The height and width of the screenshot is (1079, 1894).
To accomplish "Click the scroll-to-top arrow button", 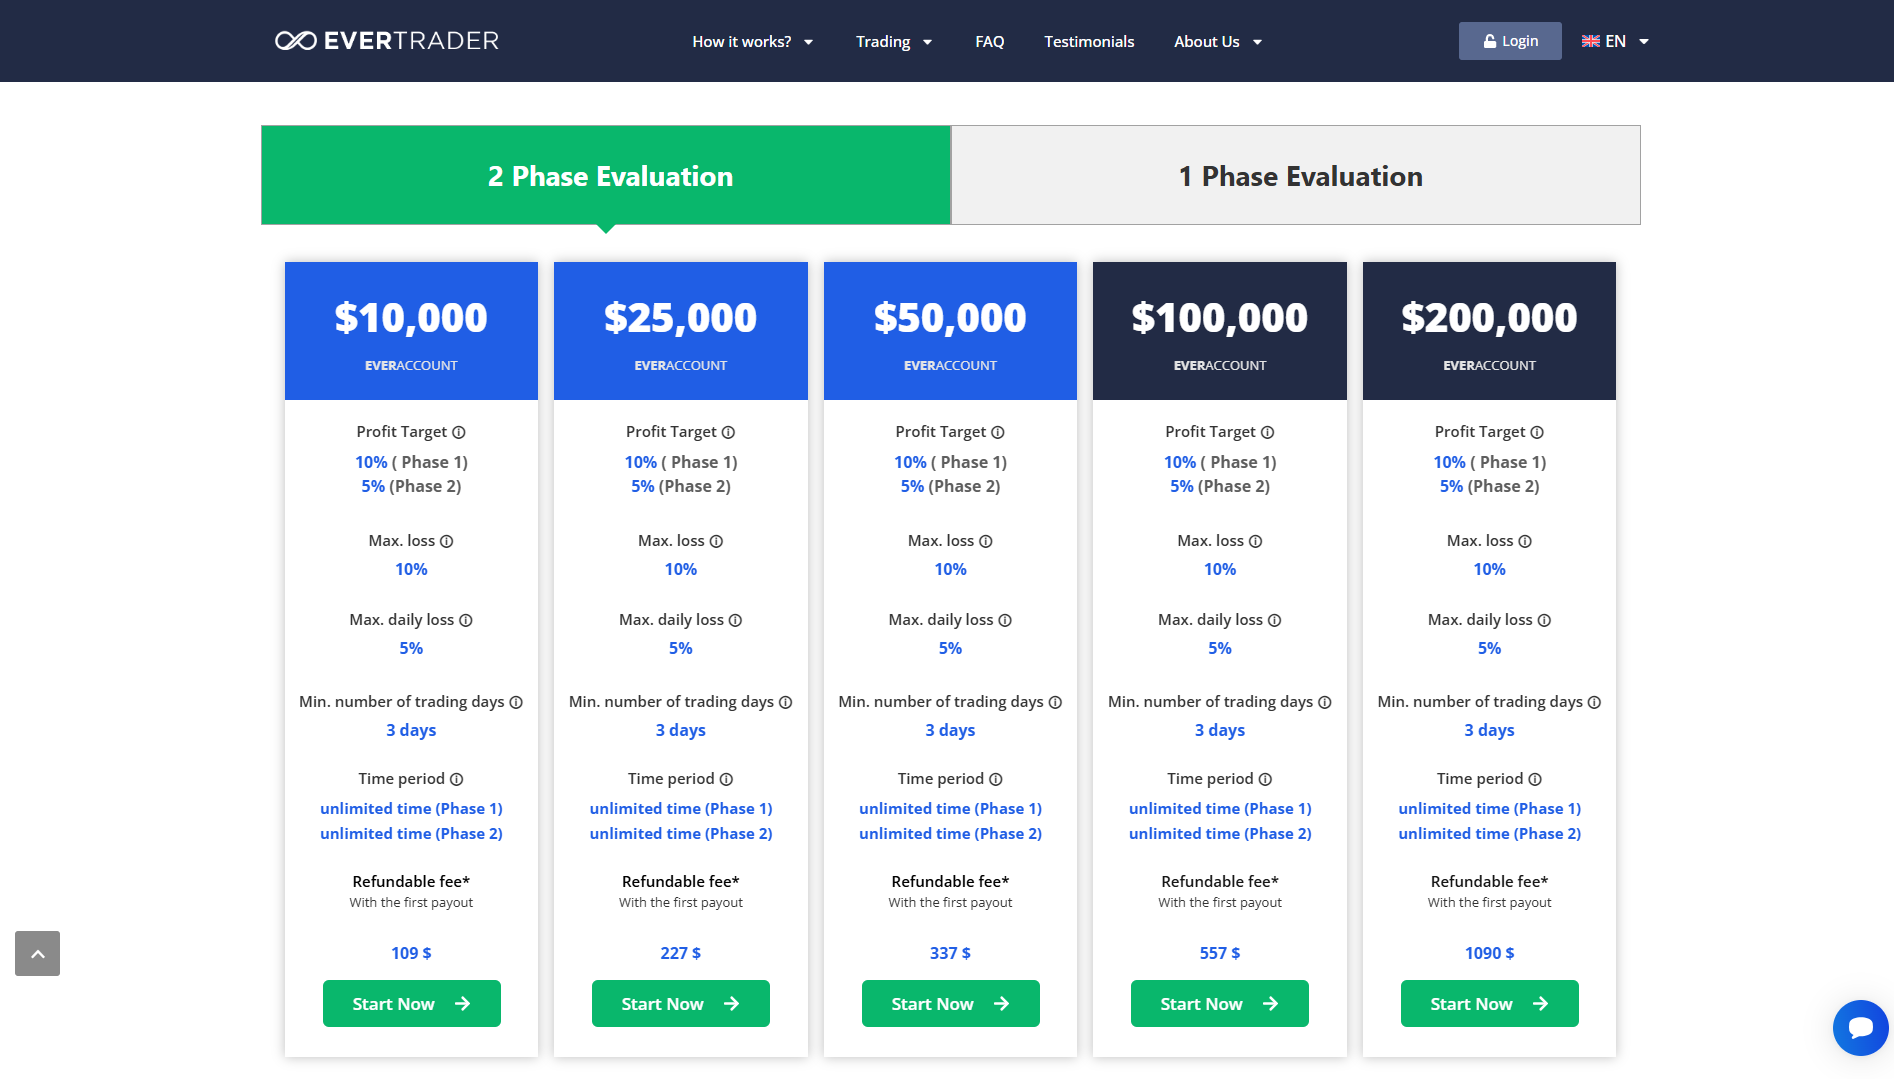I will click(x=38, y=954).
